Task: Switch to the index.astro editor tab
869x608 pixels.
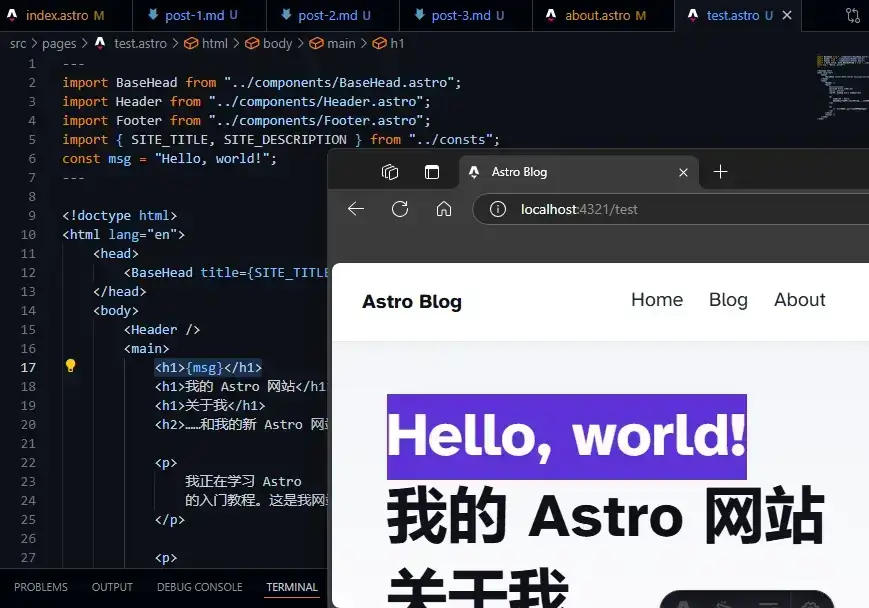Action: coord(61,16)
